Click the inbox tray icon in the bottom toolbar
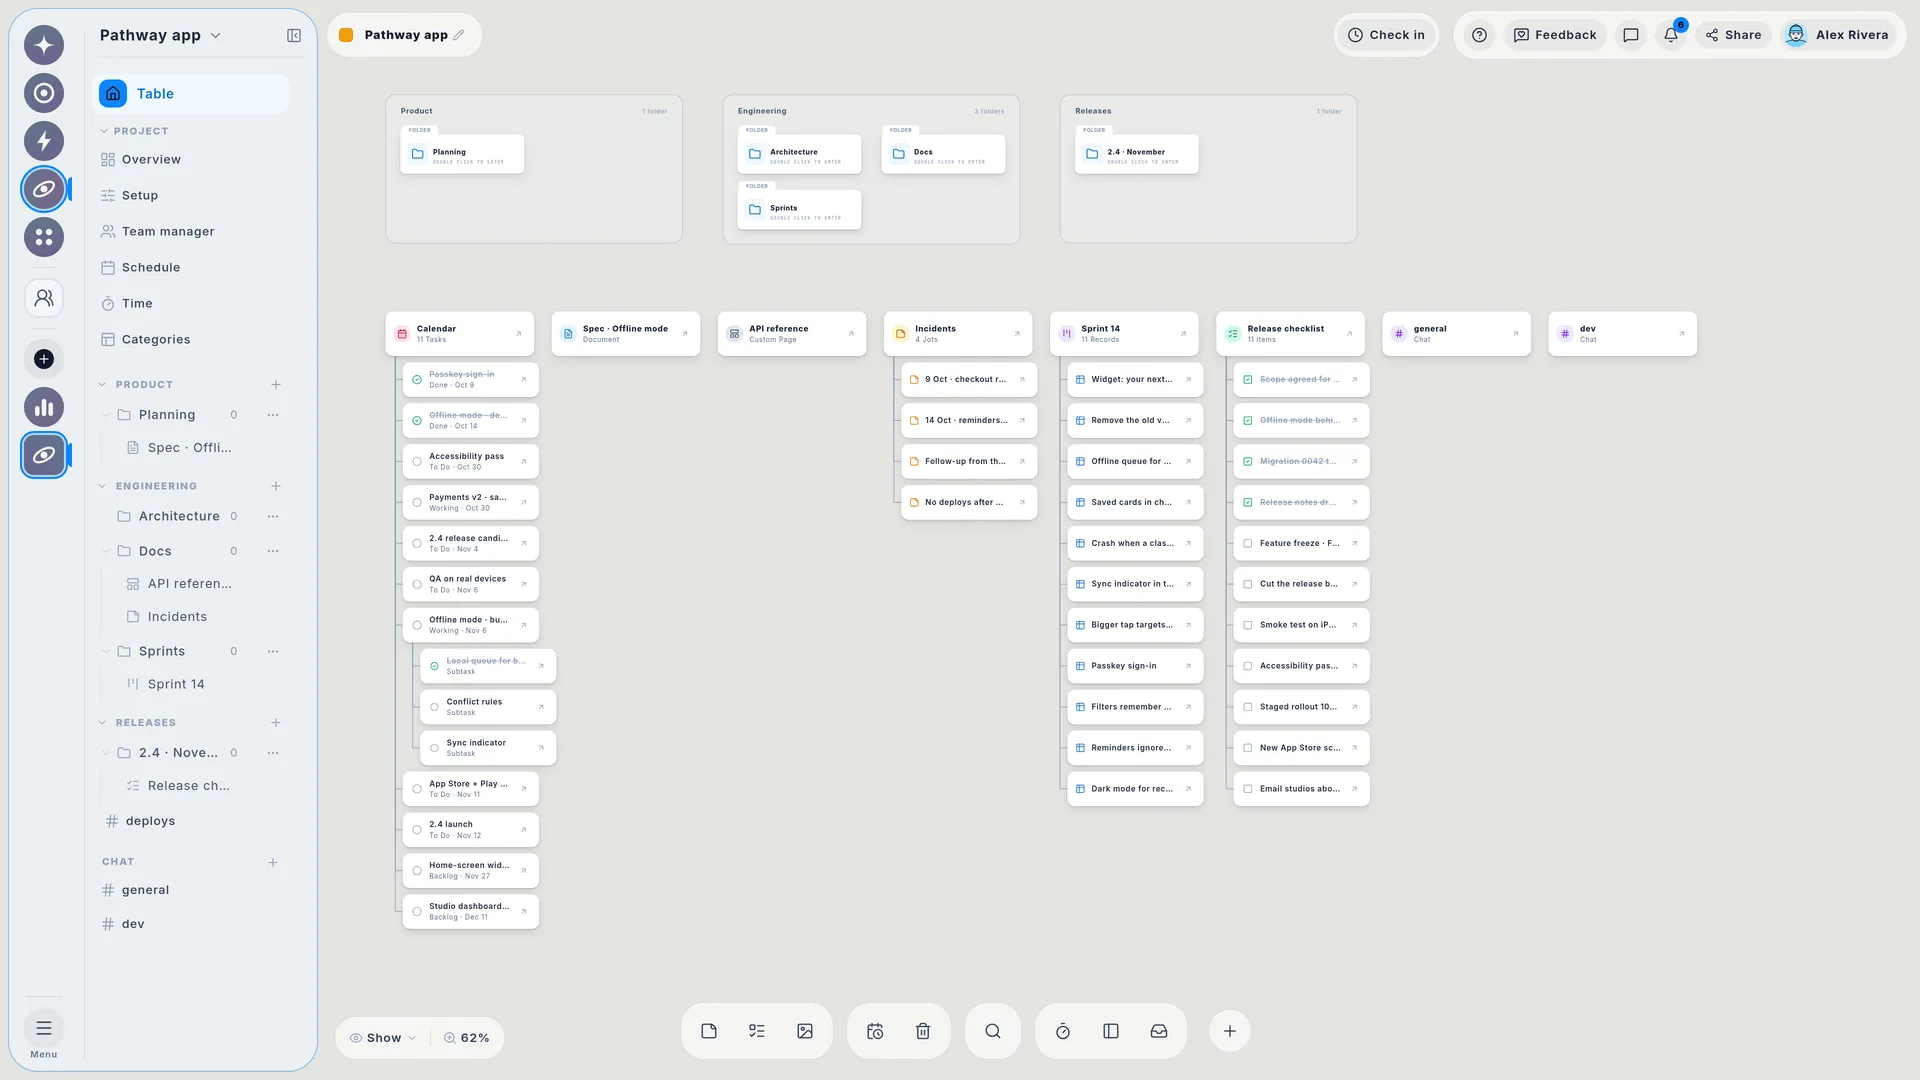This screenshot has height=1080, width=1920. (x=1159, y=1031)
